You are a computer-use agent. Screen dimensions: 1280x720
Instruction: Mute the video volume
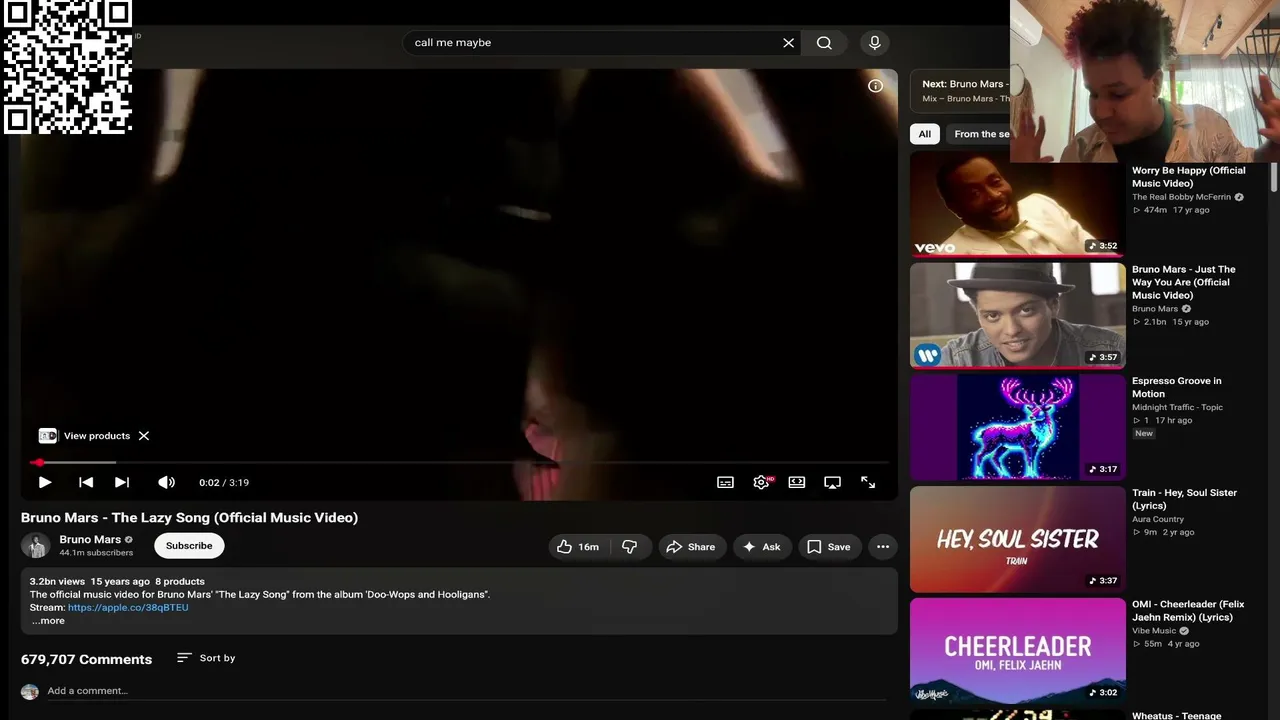[166, 482]
